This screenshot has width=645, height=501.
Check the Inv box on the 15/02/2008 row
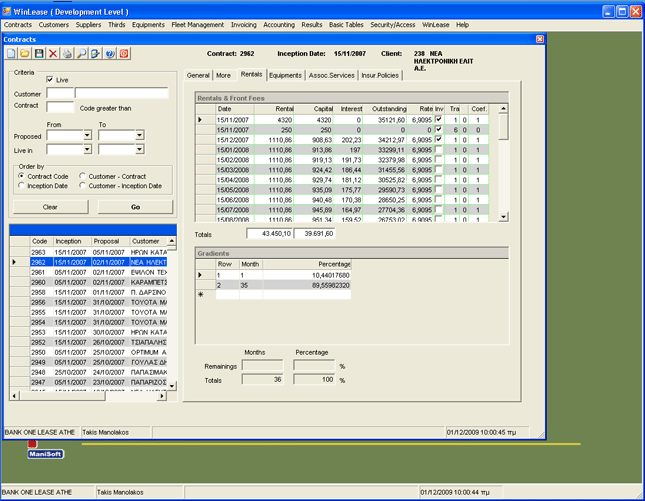pyautogui.click(x=439, y=159)
